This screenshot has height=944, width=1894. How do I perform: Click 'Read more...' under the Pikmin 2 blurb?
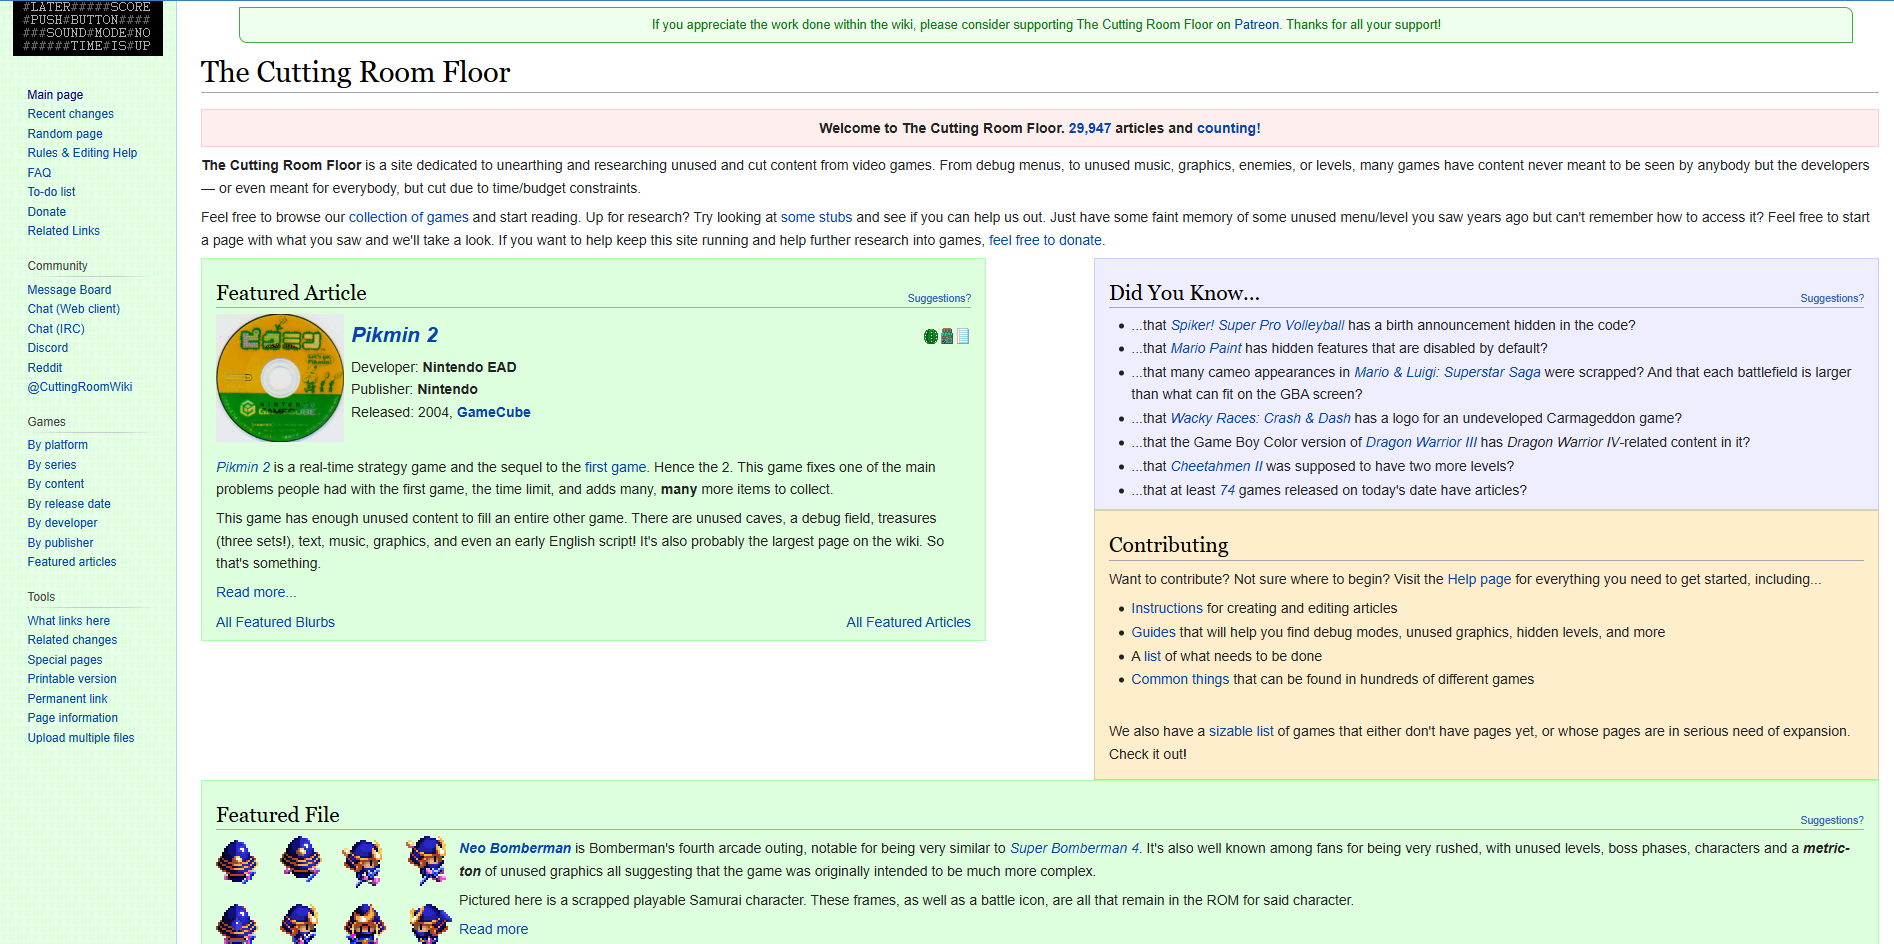click(256, 592)
